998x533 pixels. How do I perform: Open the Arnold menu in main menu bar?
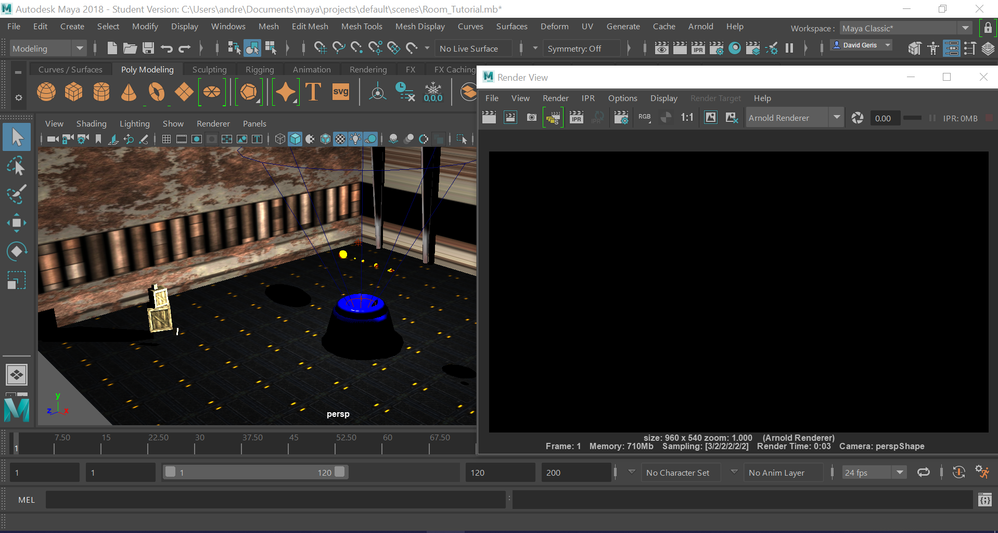(700, 27)
